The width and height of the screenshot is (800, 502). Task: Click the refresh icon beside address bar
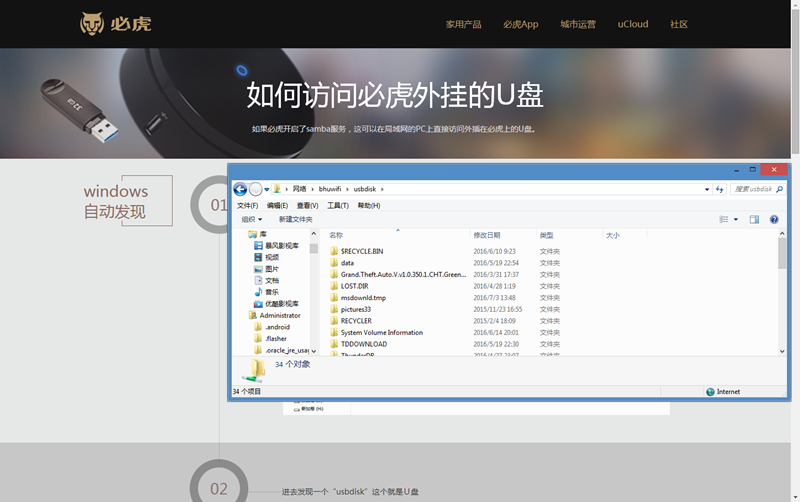click(x=719, y=189)
